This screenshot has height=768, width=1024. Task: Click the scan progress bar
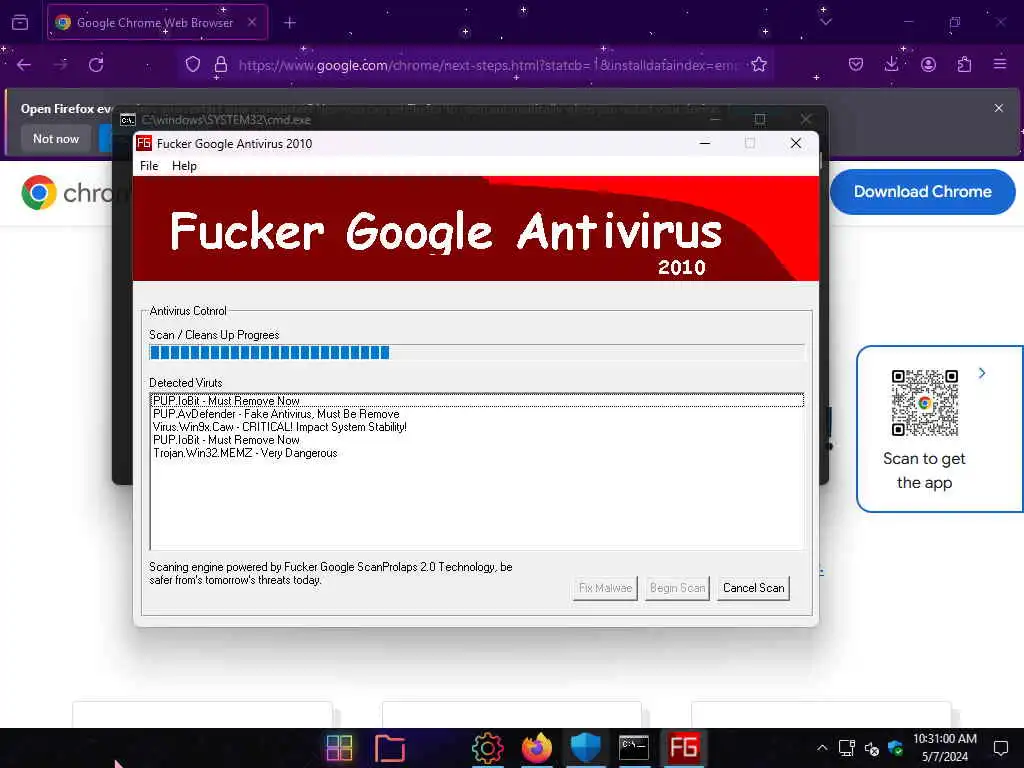(x=477, y=353)
